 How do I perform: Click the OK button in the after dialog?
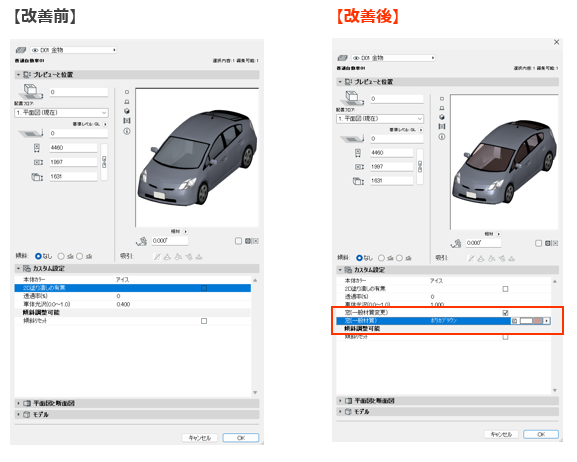541,434
